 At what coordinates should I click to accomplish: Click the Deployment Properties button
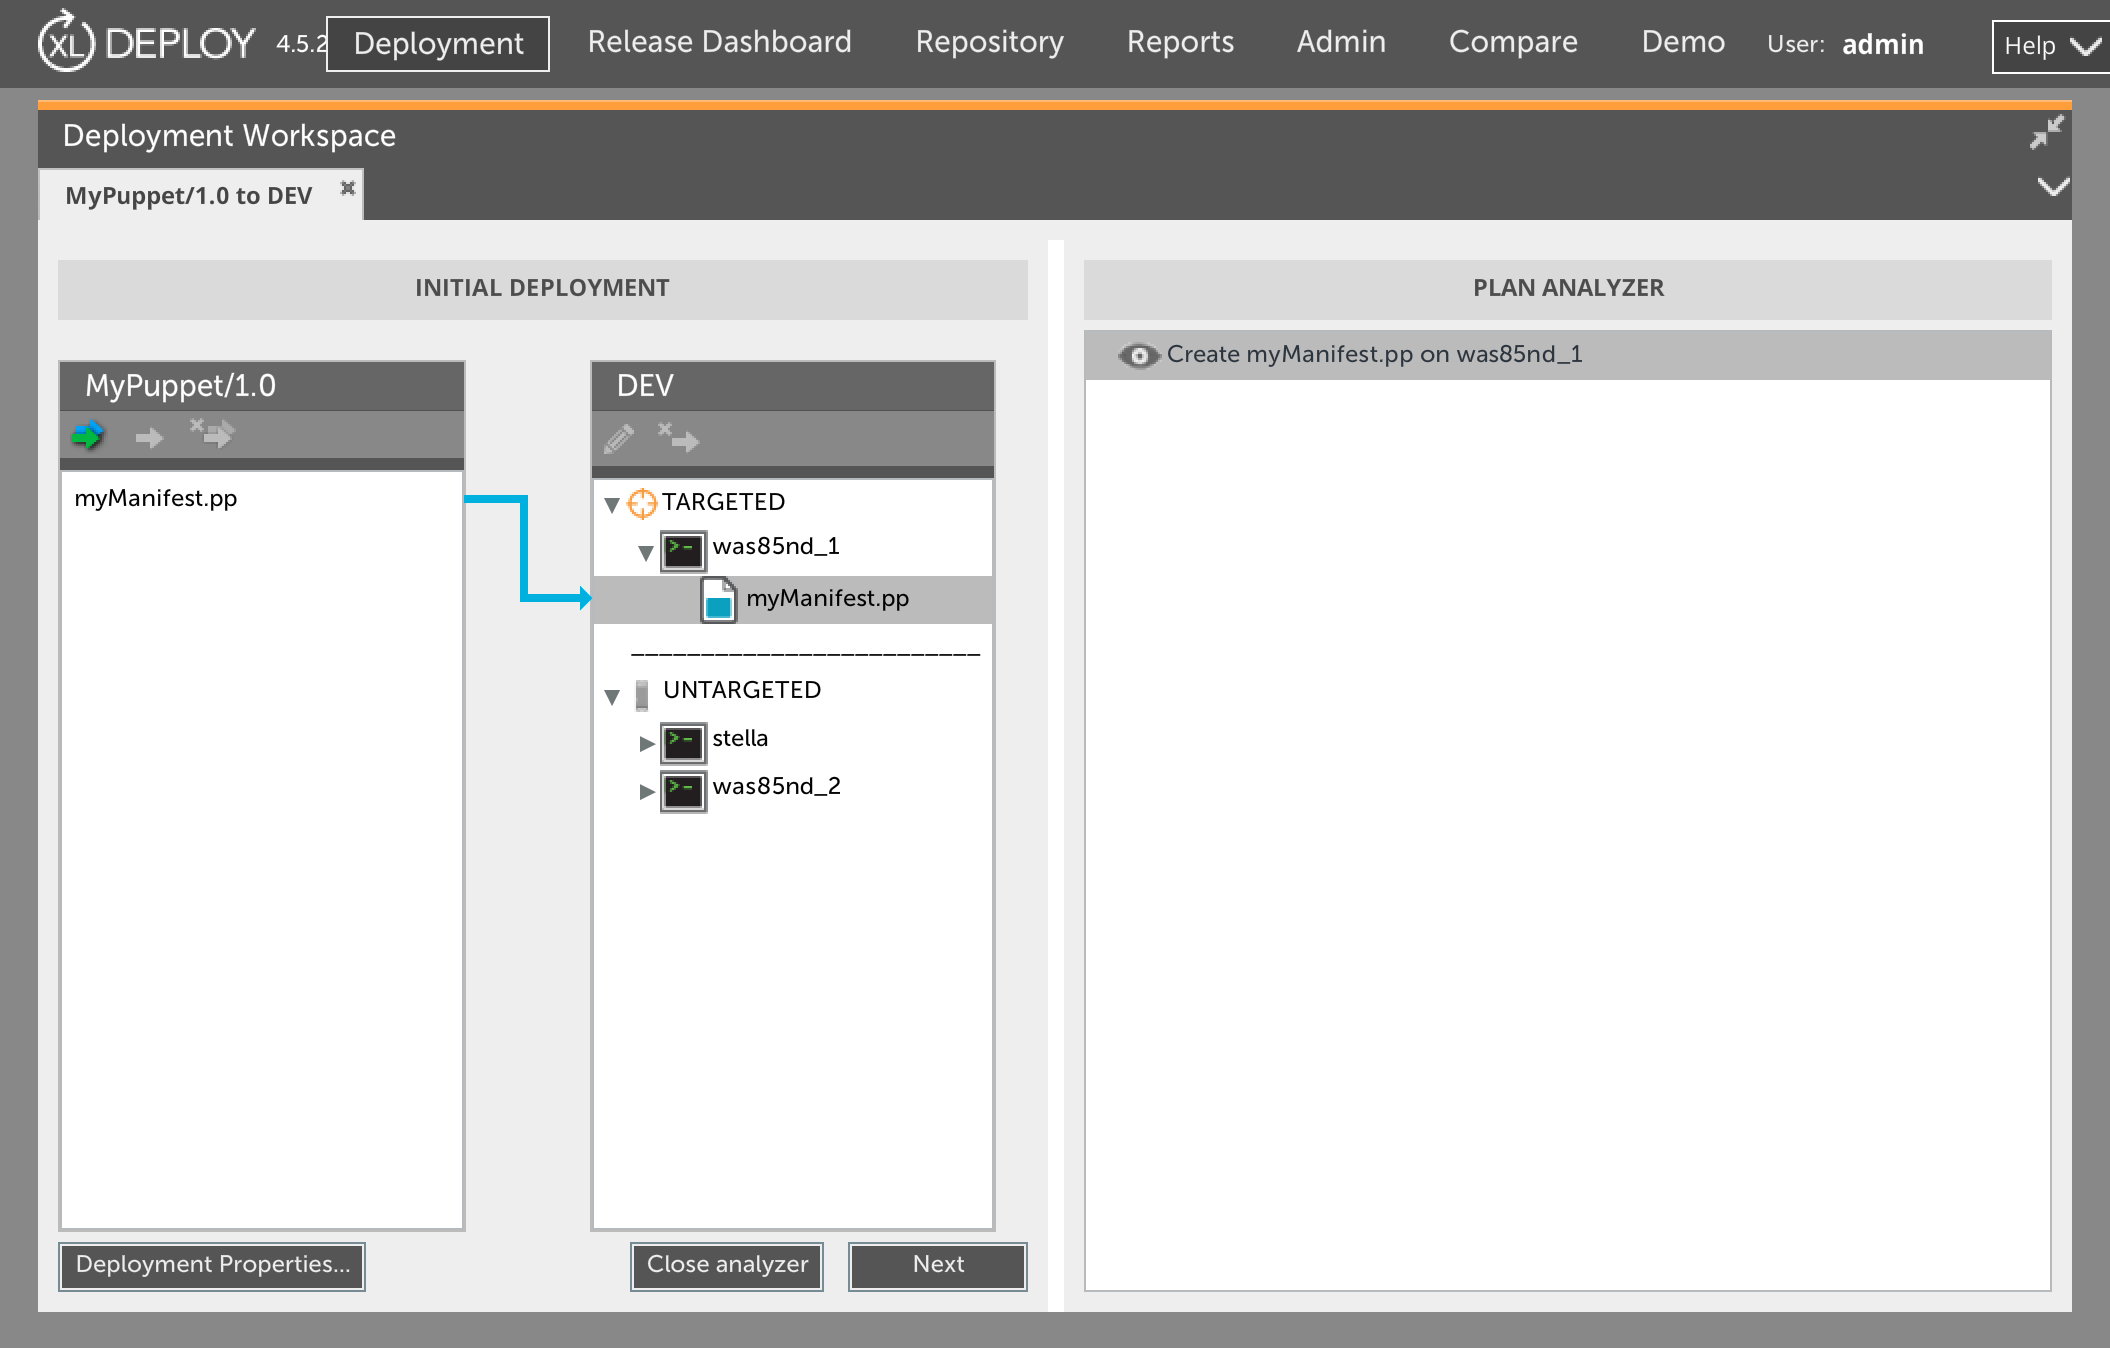coord(212,1265)
